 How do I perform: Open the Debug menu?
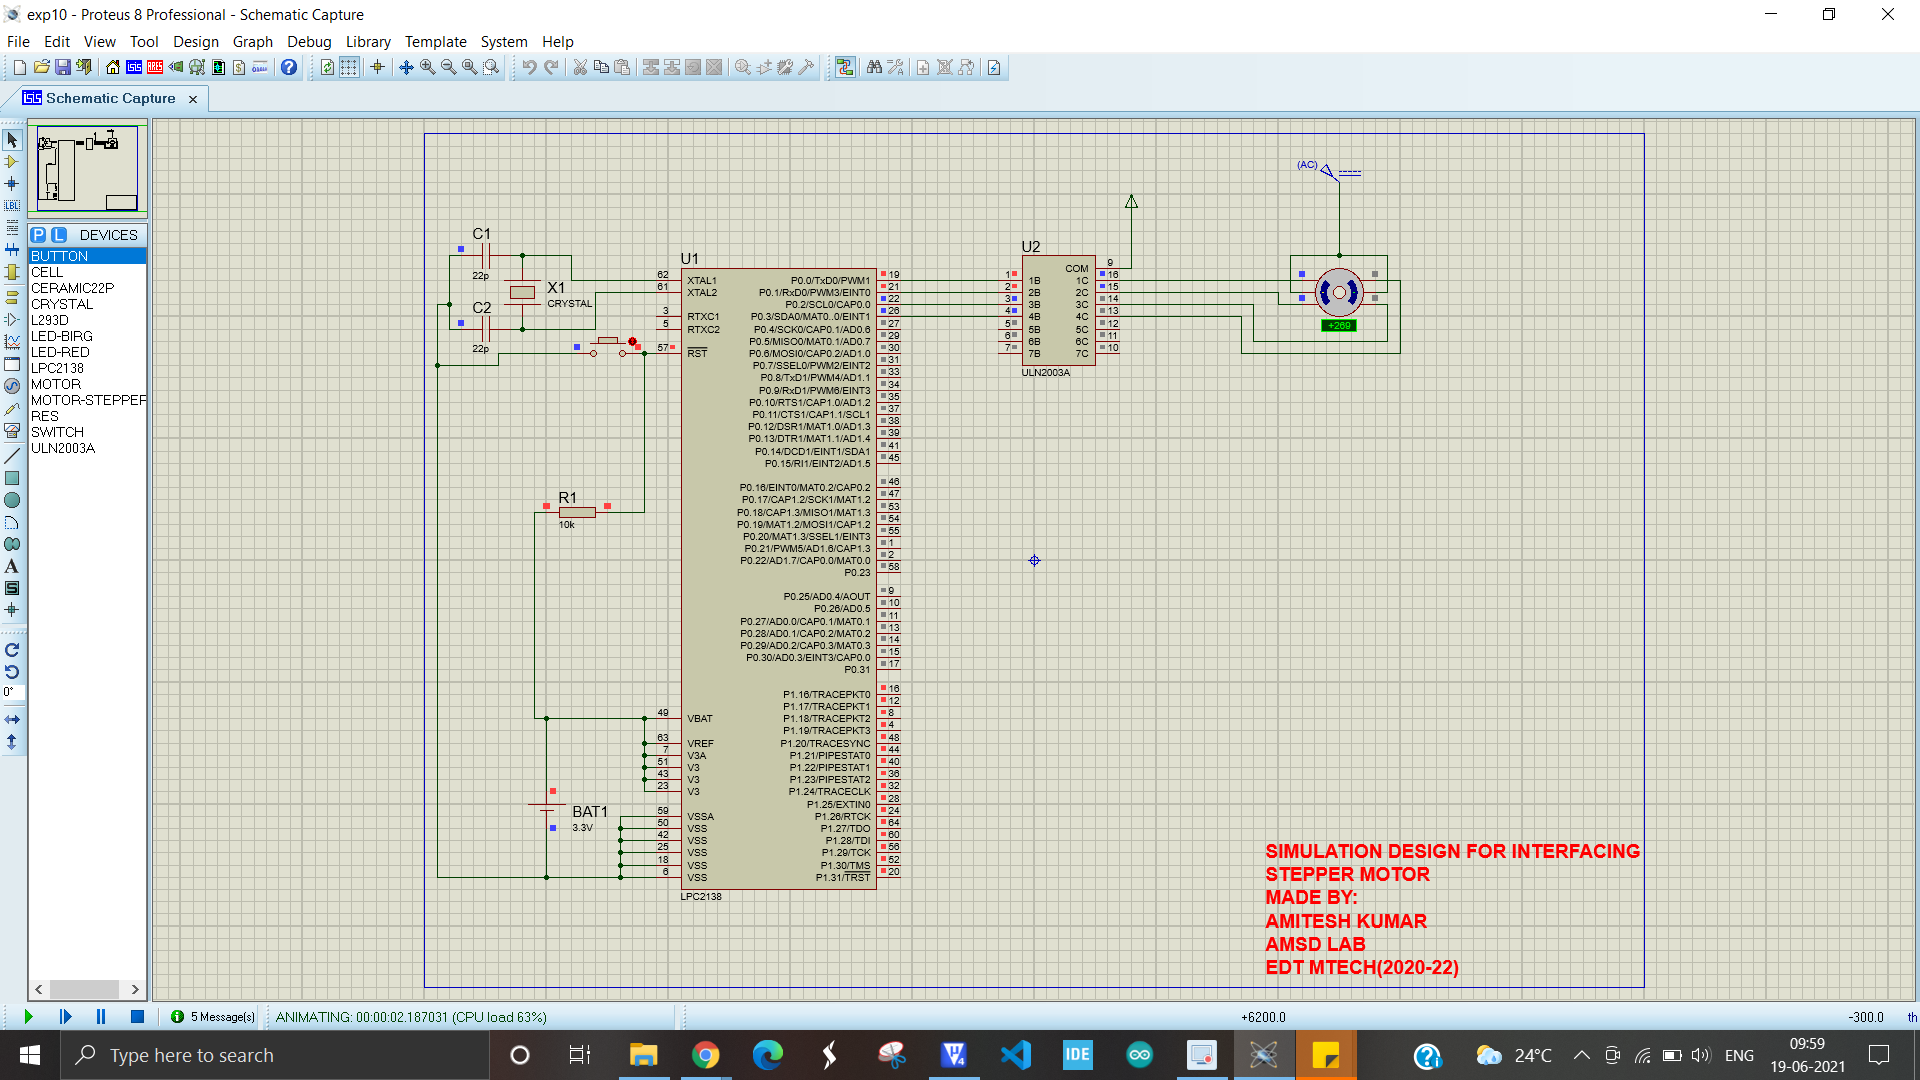click(309, 42)
